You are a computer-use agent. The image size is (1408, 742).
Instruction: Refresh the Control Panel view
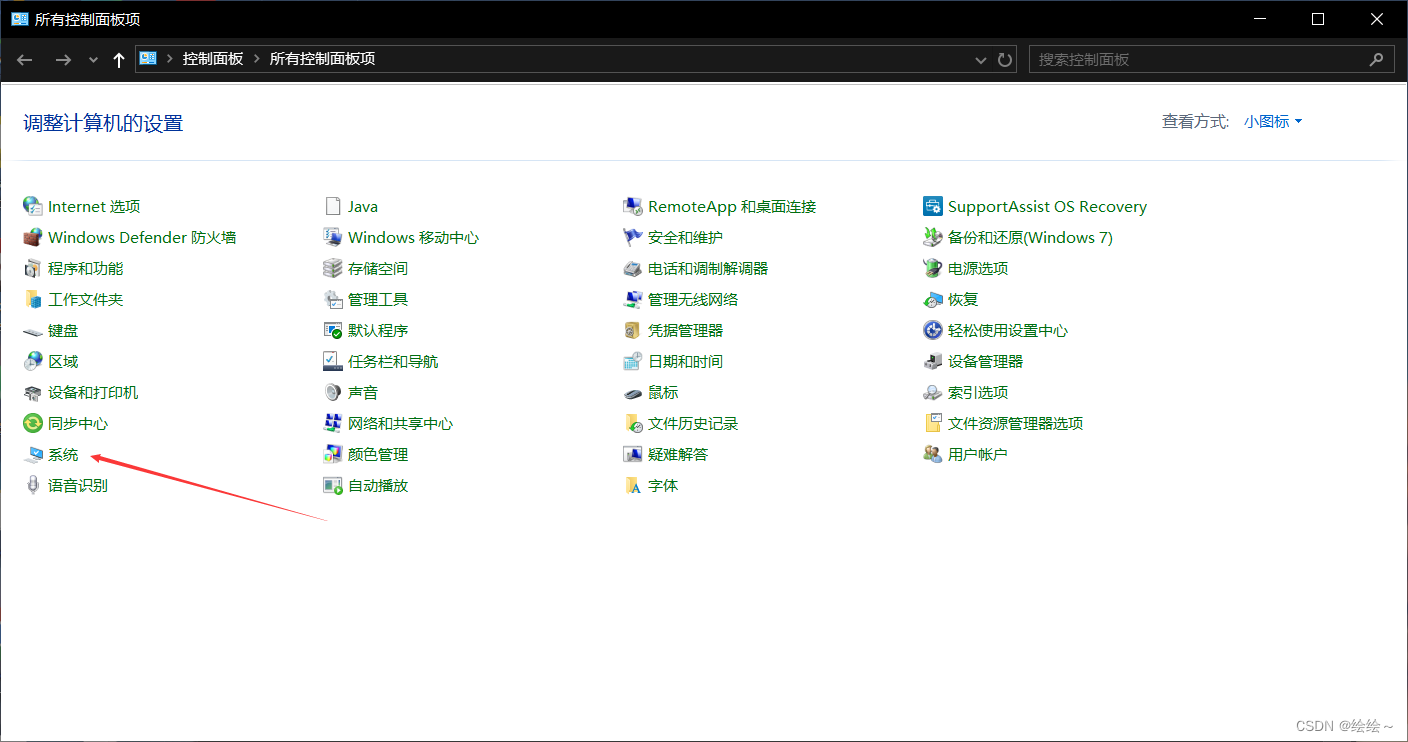coord(1005,59)
